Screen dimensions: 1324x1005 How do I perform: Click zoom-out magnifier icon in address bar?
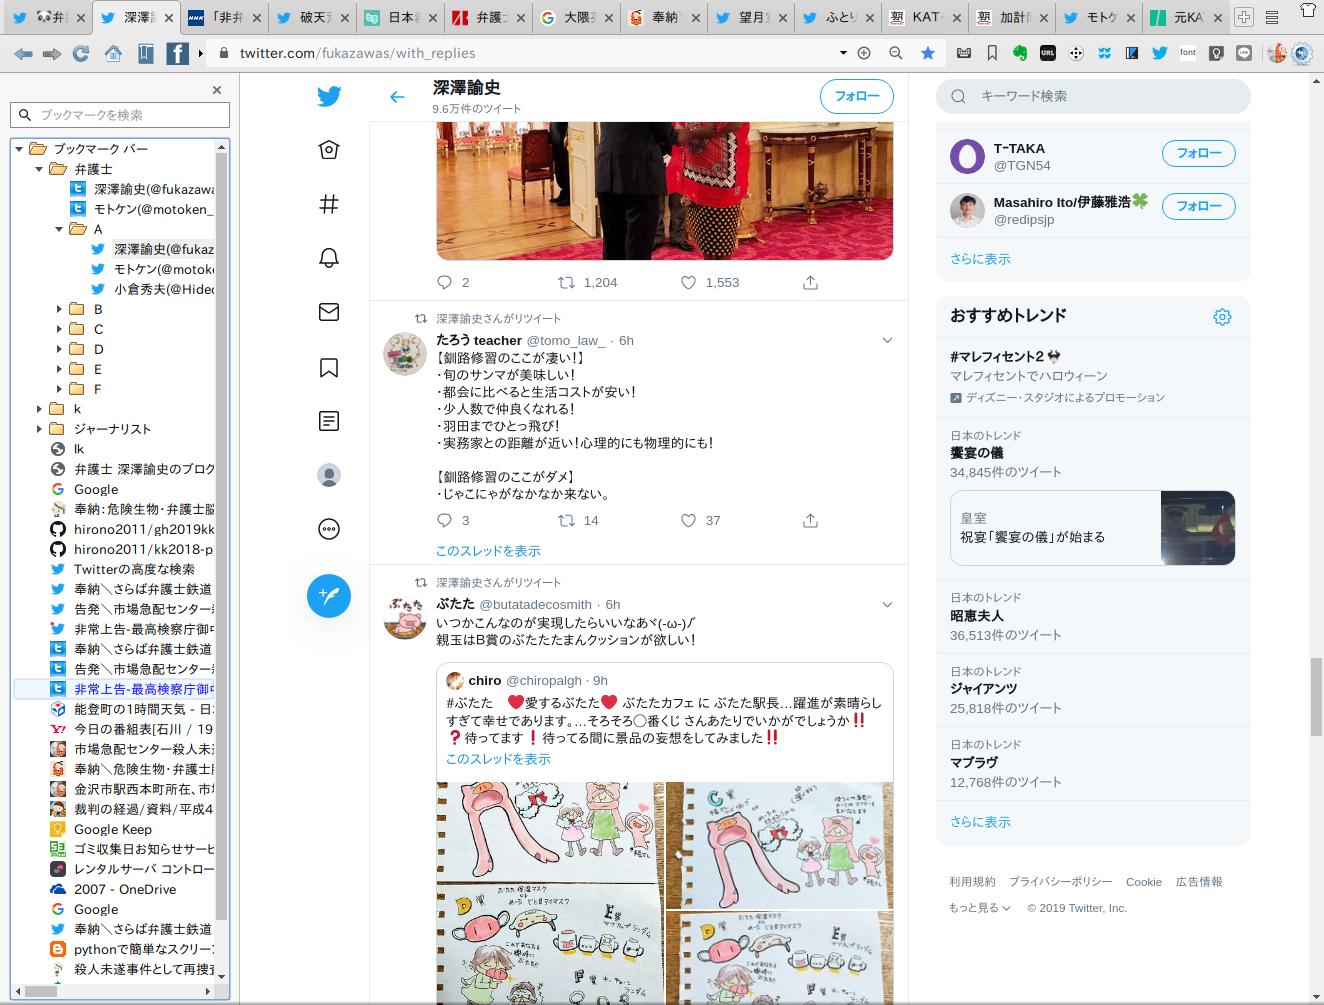pyautogui.click(x=896, y=53)
